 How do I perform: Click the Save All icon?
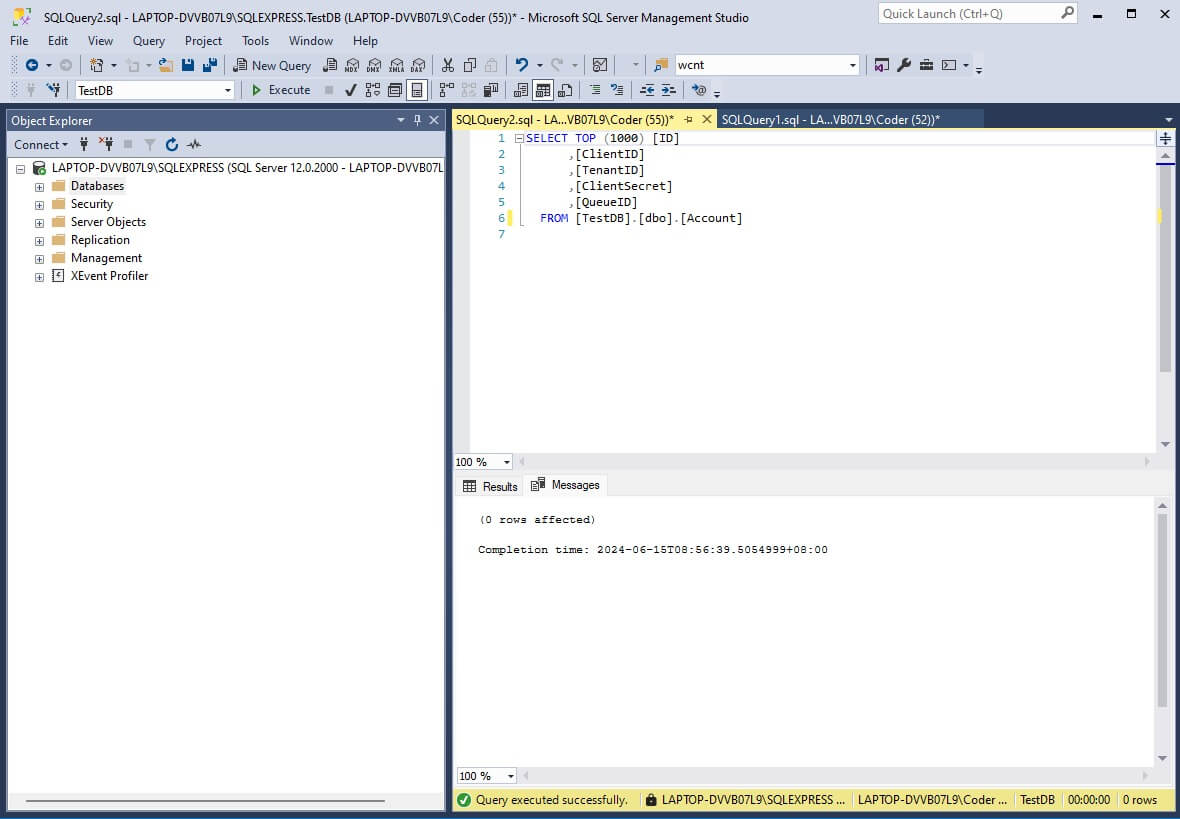210,65
